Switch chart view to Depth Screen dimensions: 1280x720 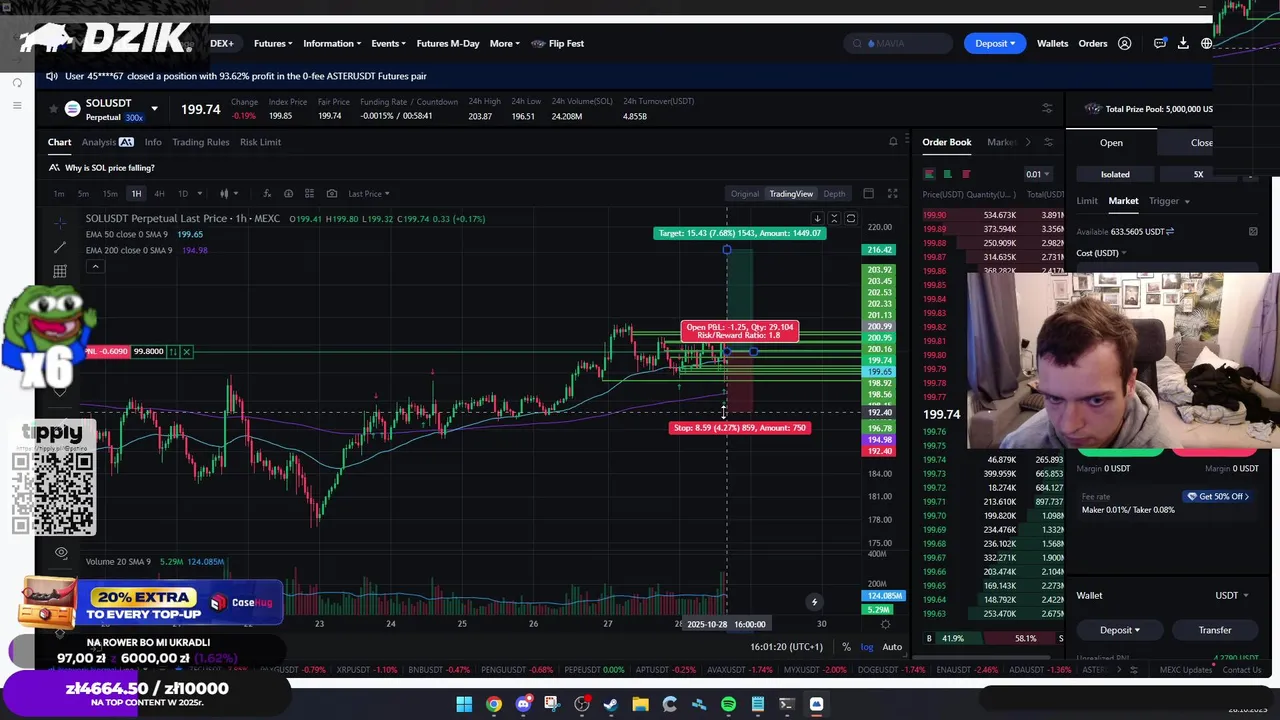834,194
